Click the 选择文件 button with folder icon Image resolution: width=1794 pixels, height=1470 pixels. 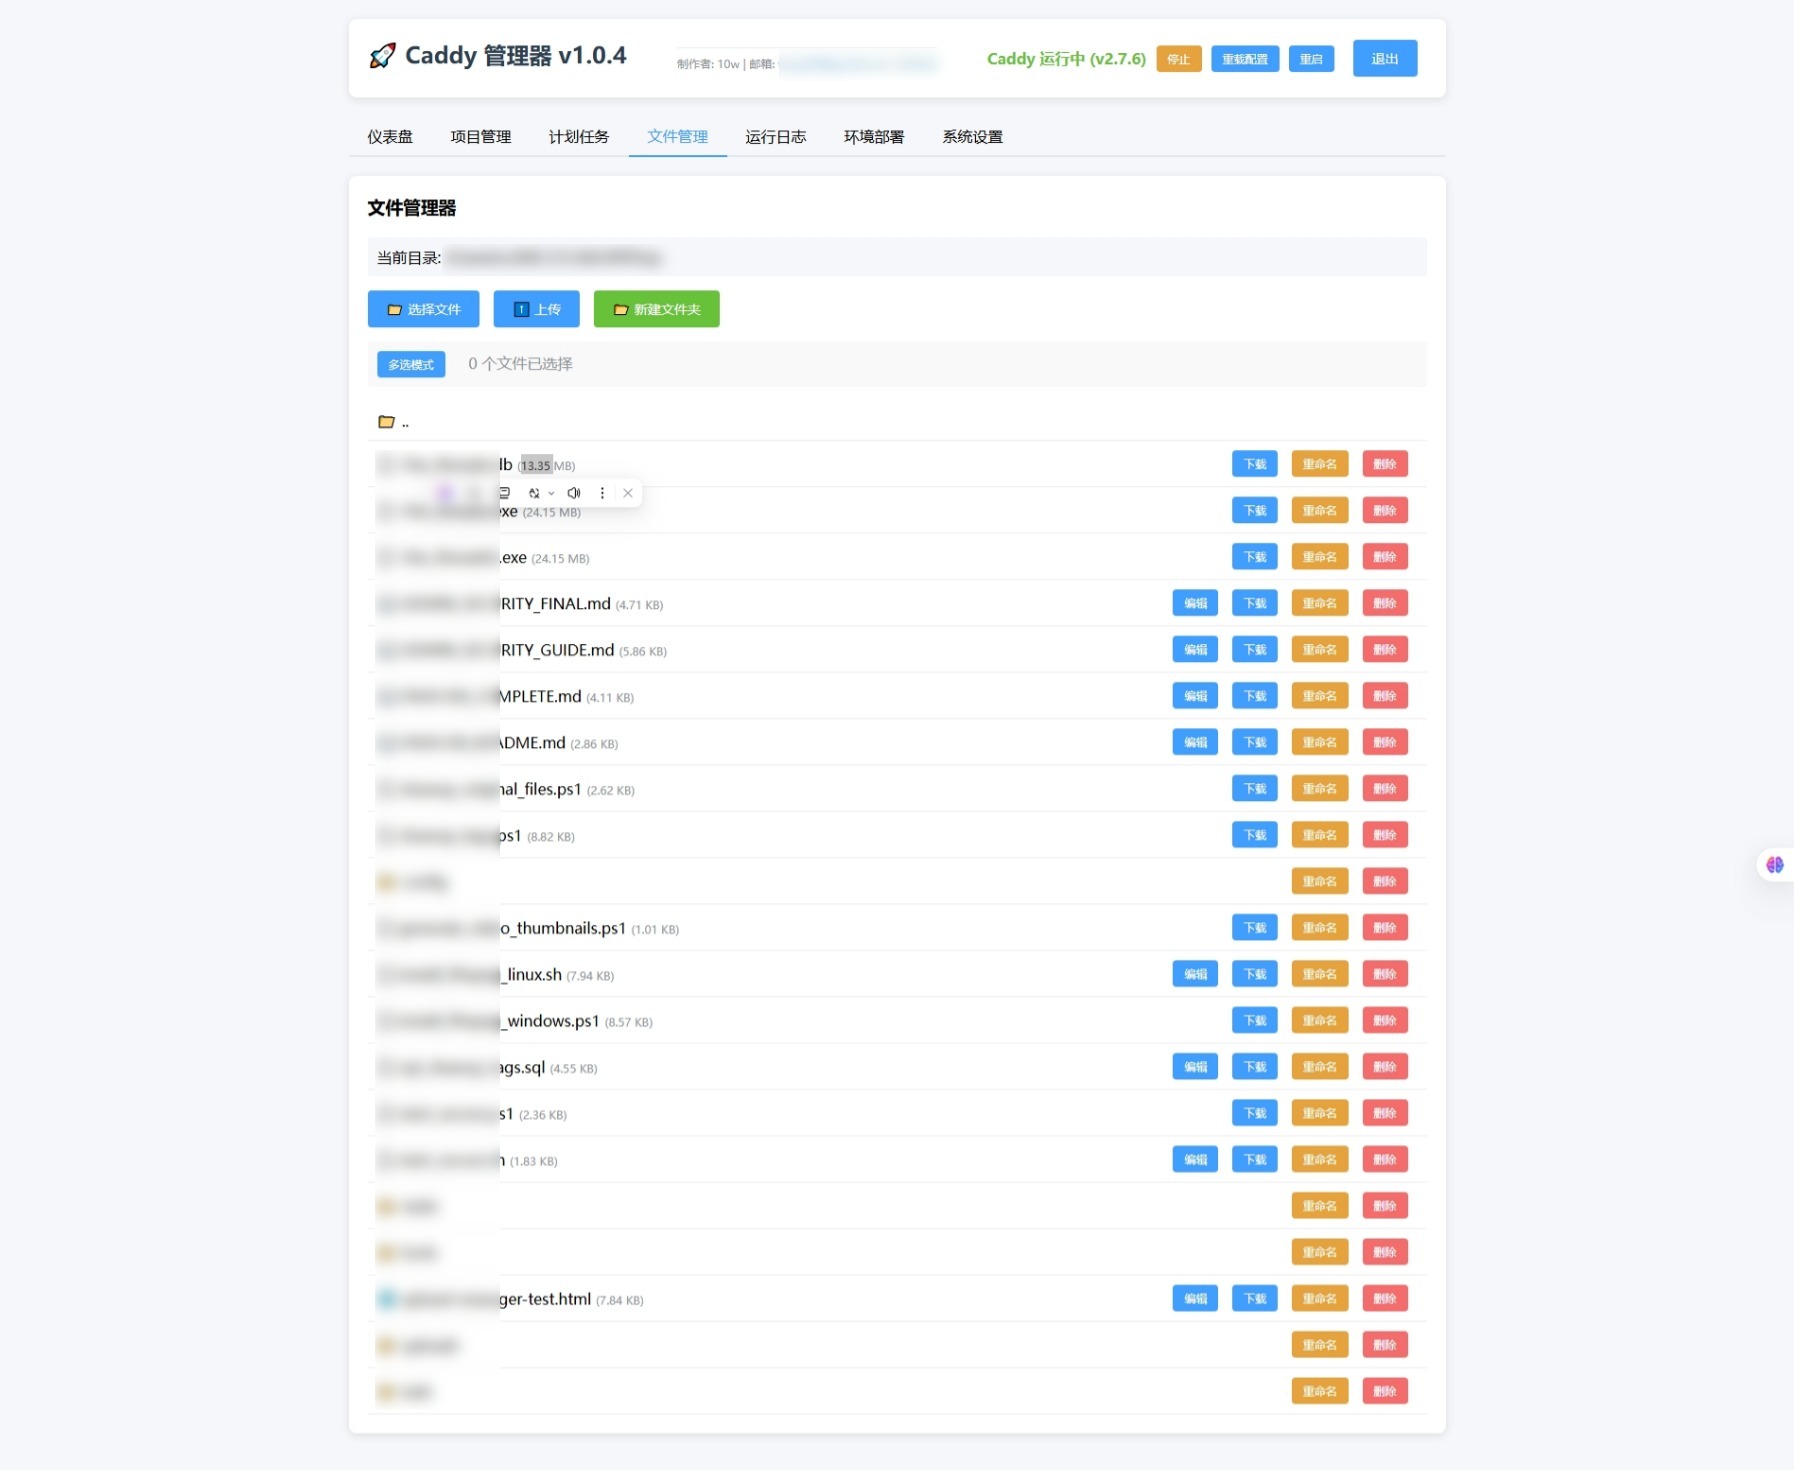point(423,309)
